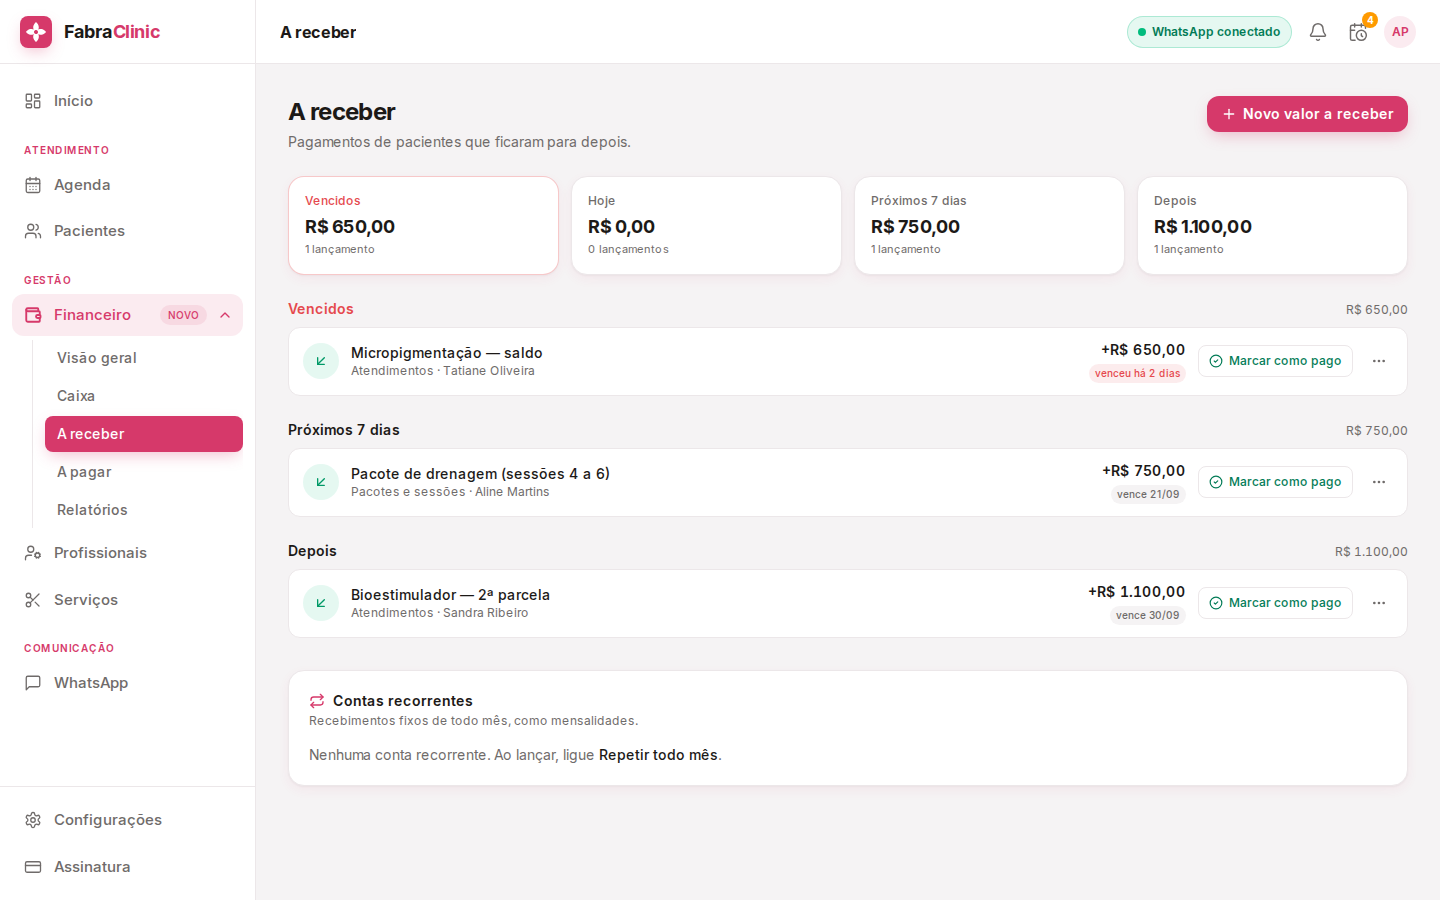Click the FabraClinic logo icon
Viewport: 1440px width, 900px height.
tap(36, 32)
